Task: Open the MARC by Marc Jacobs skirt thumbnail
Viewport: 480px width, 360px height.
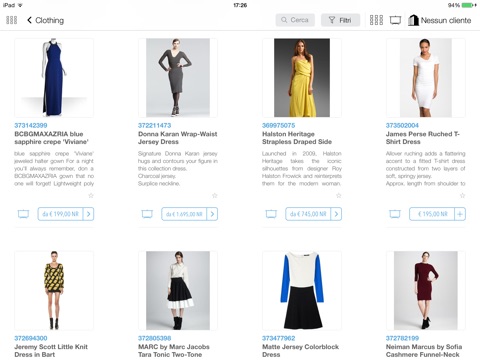Action: (178, 291)
